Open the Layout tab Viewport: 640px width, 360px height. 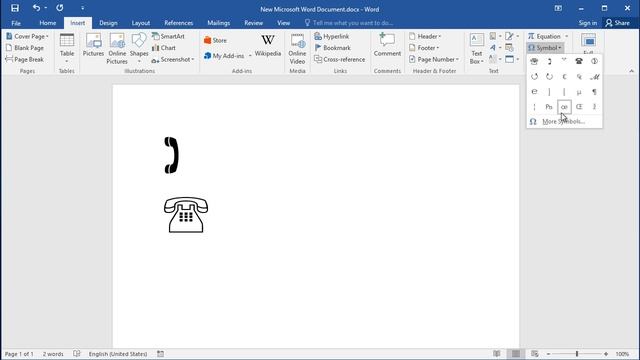tap(141, 23)
